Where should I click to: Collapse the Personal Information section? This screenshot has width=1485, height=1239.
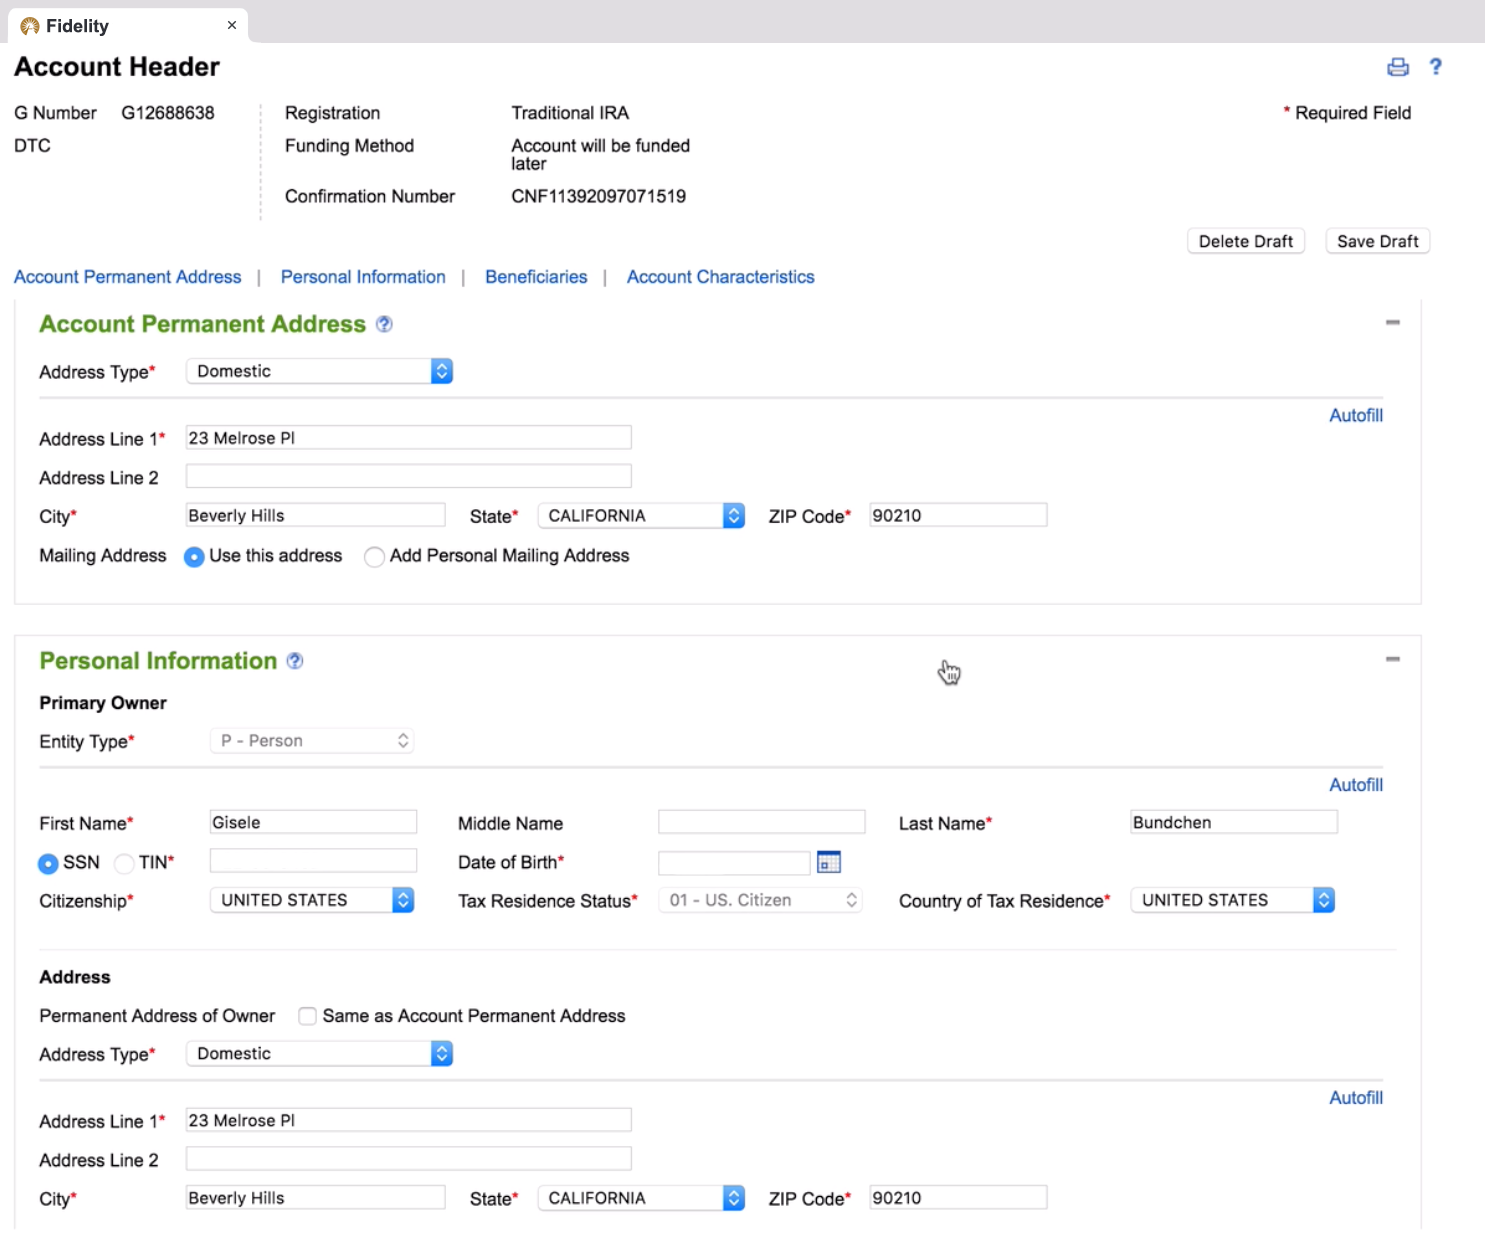[1392, 659]
